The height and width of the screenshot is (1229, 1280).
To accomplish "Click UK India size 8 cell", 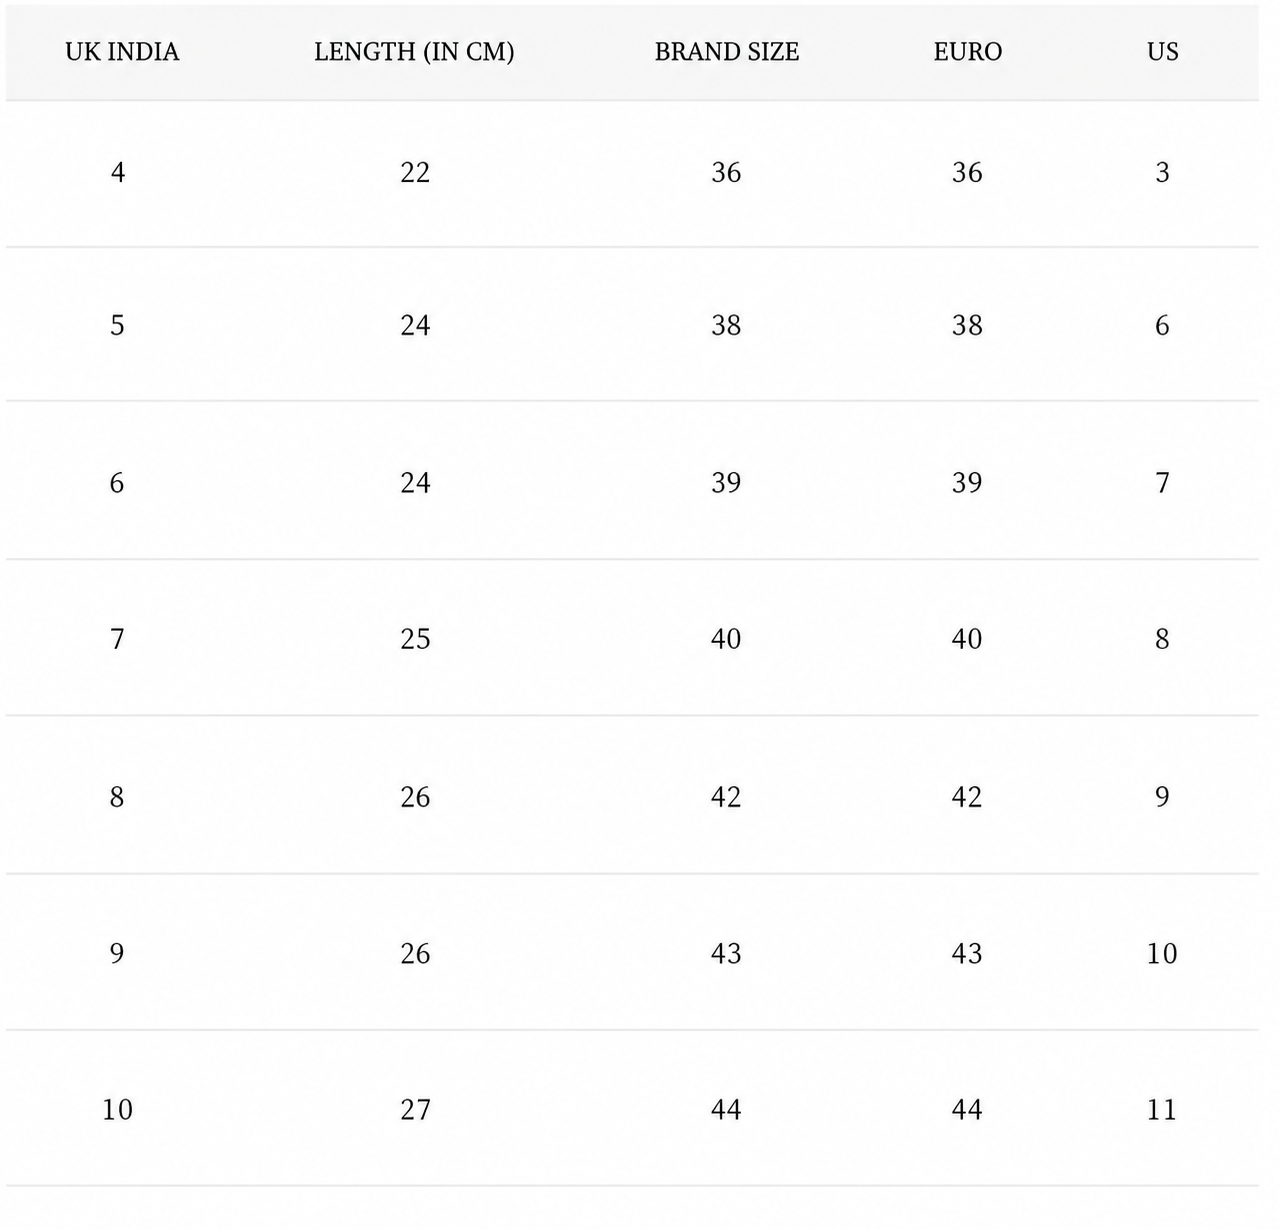I will [x=117, y=797].
